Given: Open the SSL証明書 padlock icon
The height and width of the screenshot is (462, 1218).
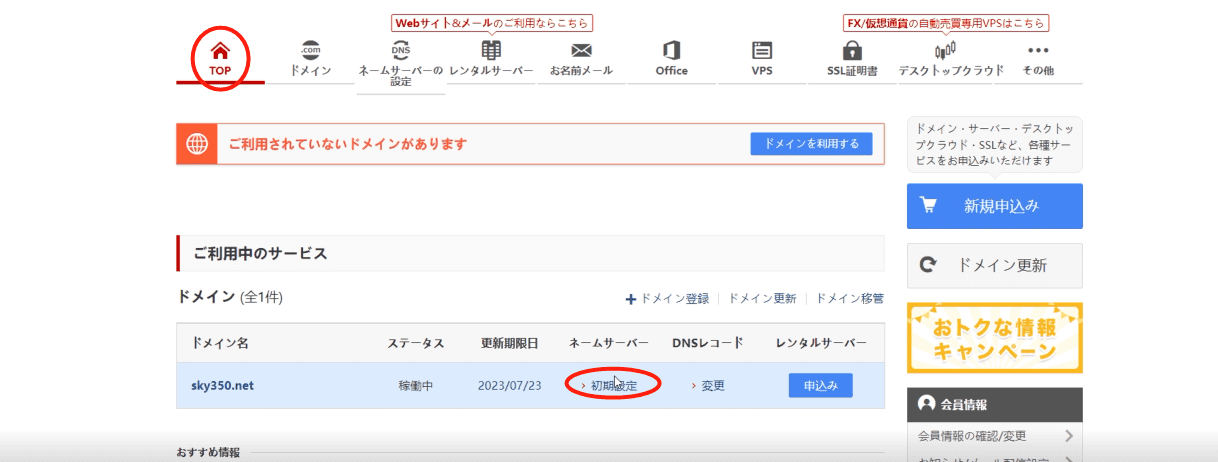Looking at the screenshot, I should (852, 50).
